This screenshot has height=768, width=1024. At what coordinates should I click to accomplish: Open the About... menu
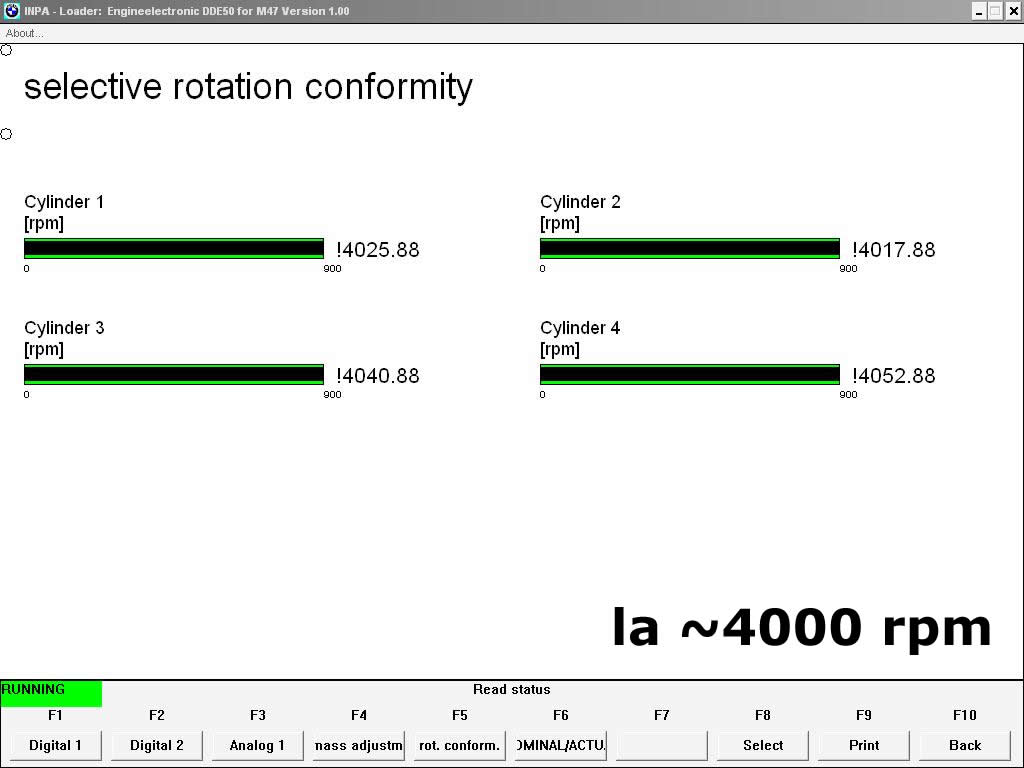(25, 33)
